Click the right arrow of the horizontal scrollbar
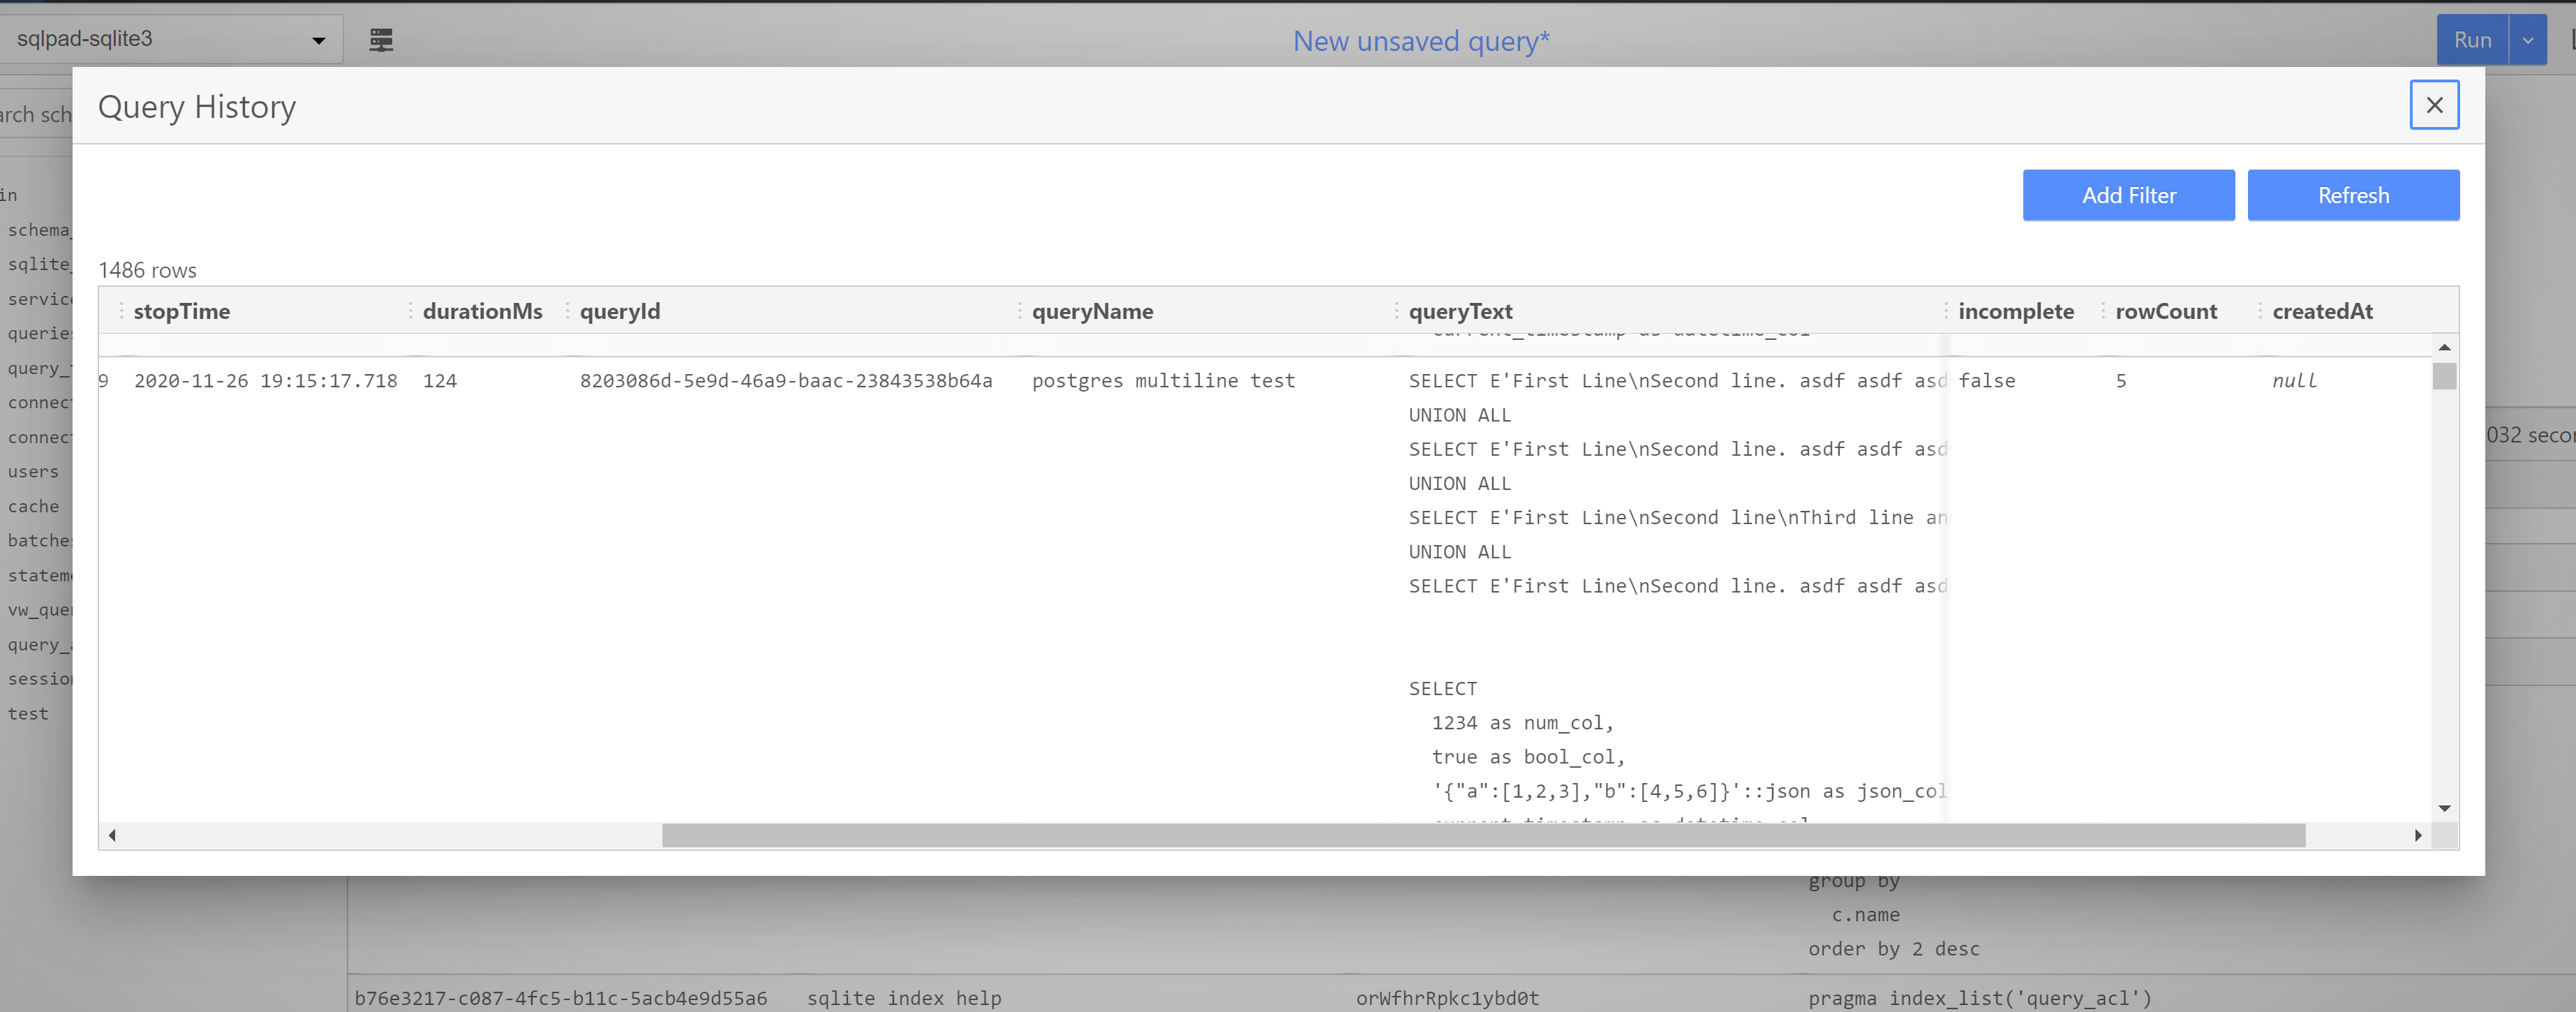This screenshot has height=1012, width=2576. [2418, 836]
